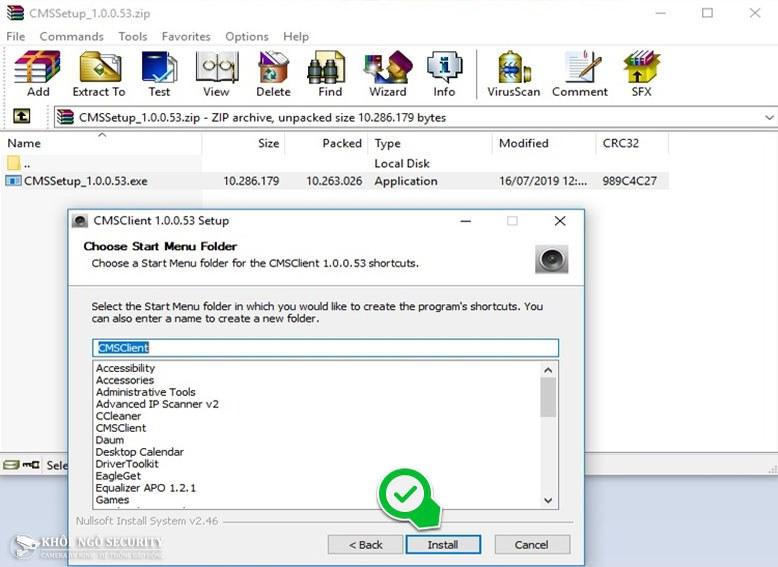Select EagleGet in folder list

pyautogui.click(x=118, y=476)
